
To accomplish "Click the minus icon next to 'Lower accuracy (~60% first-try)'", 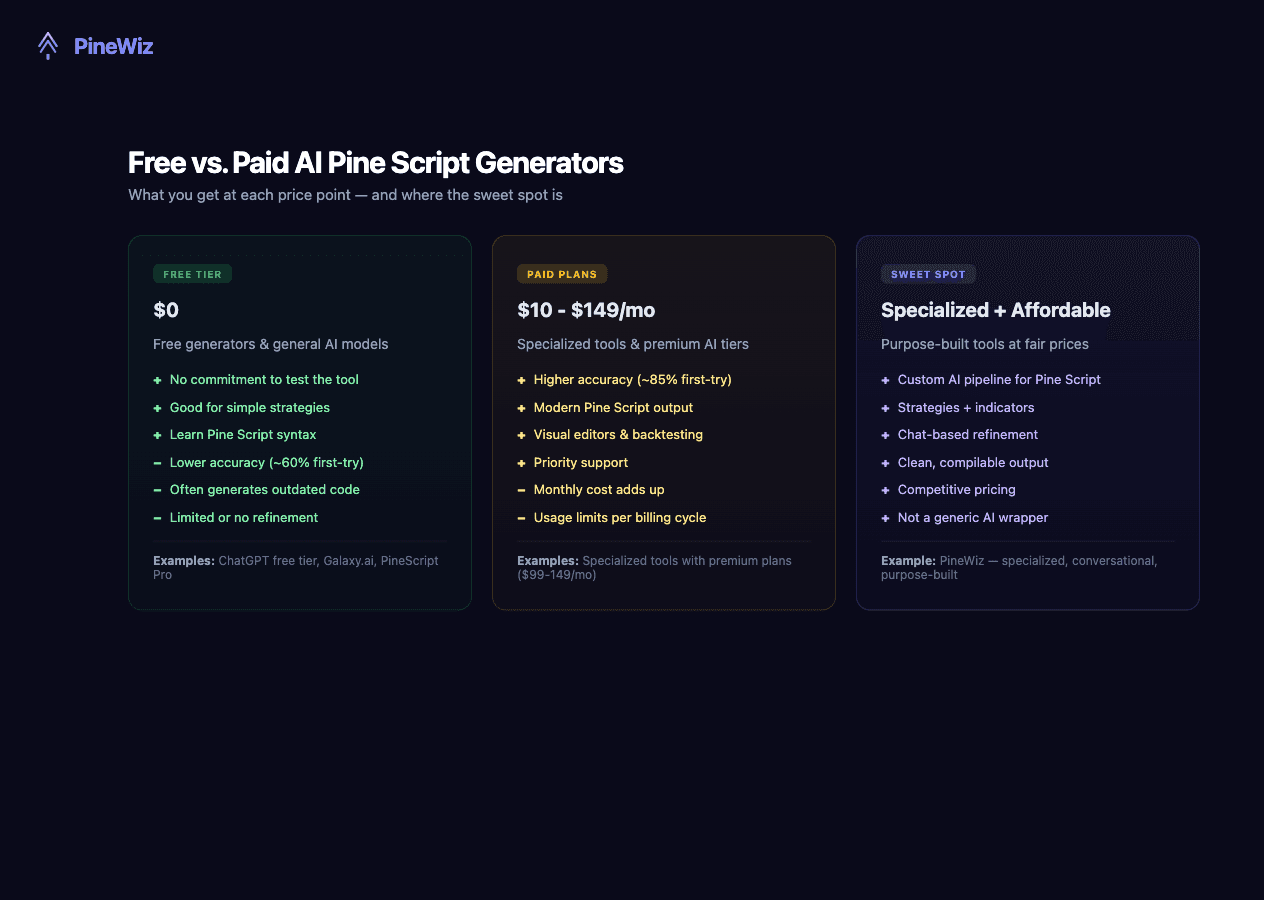I will (x=157, y=462).
